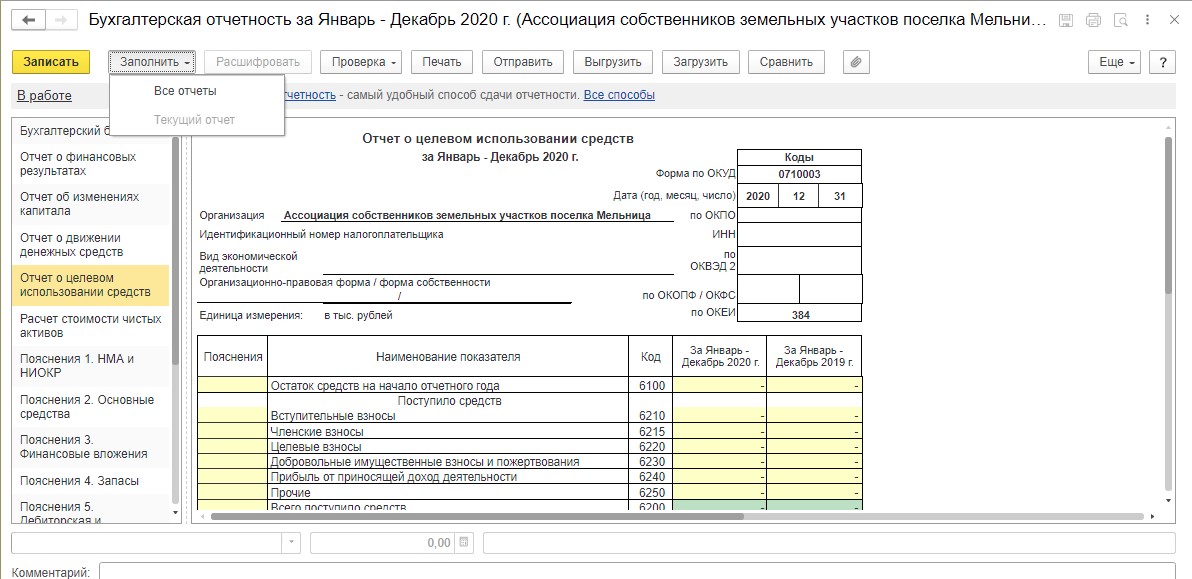Open Пояснения 3. Финансовые вложения
Screen dimensions: 1192x579
click(x=90, y=447)
